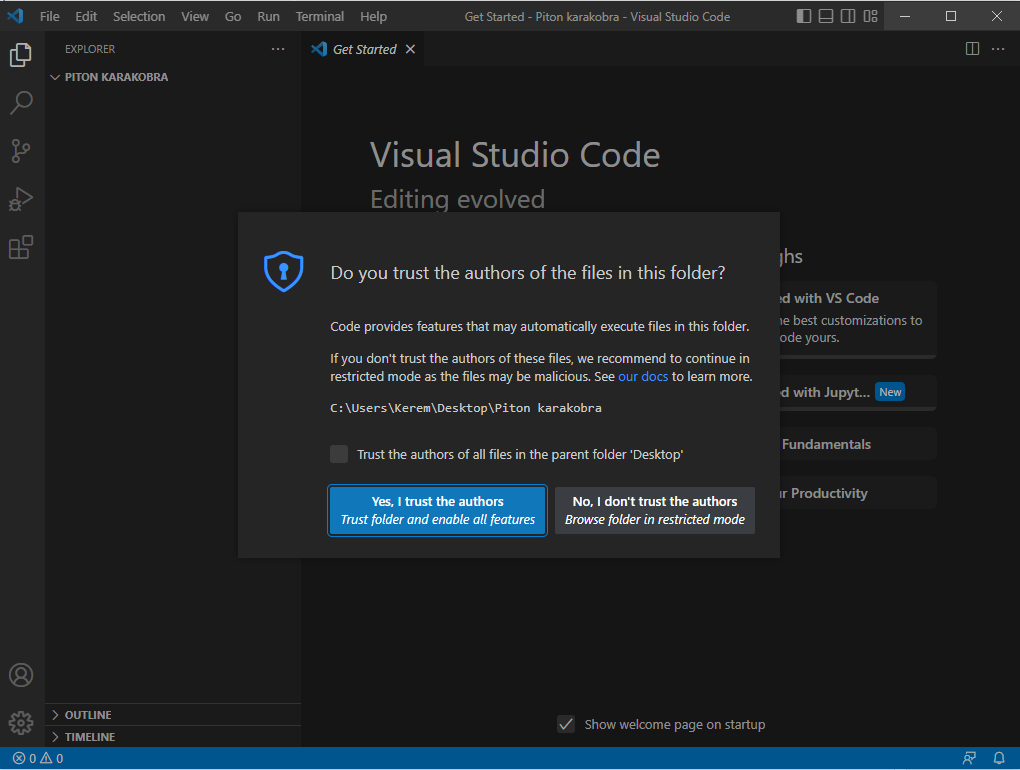The height and width of the screenshot is (770, 1020).
Task: Click the Split Editor Right icon
Action: coord(973,49)
